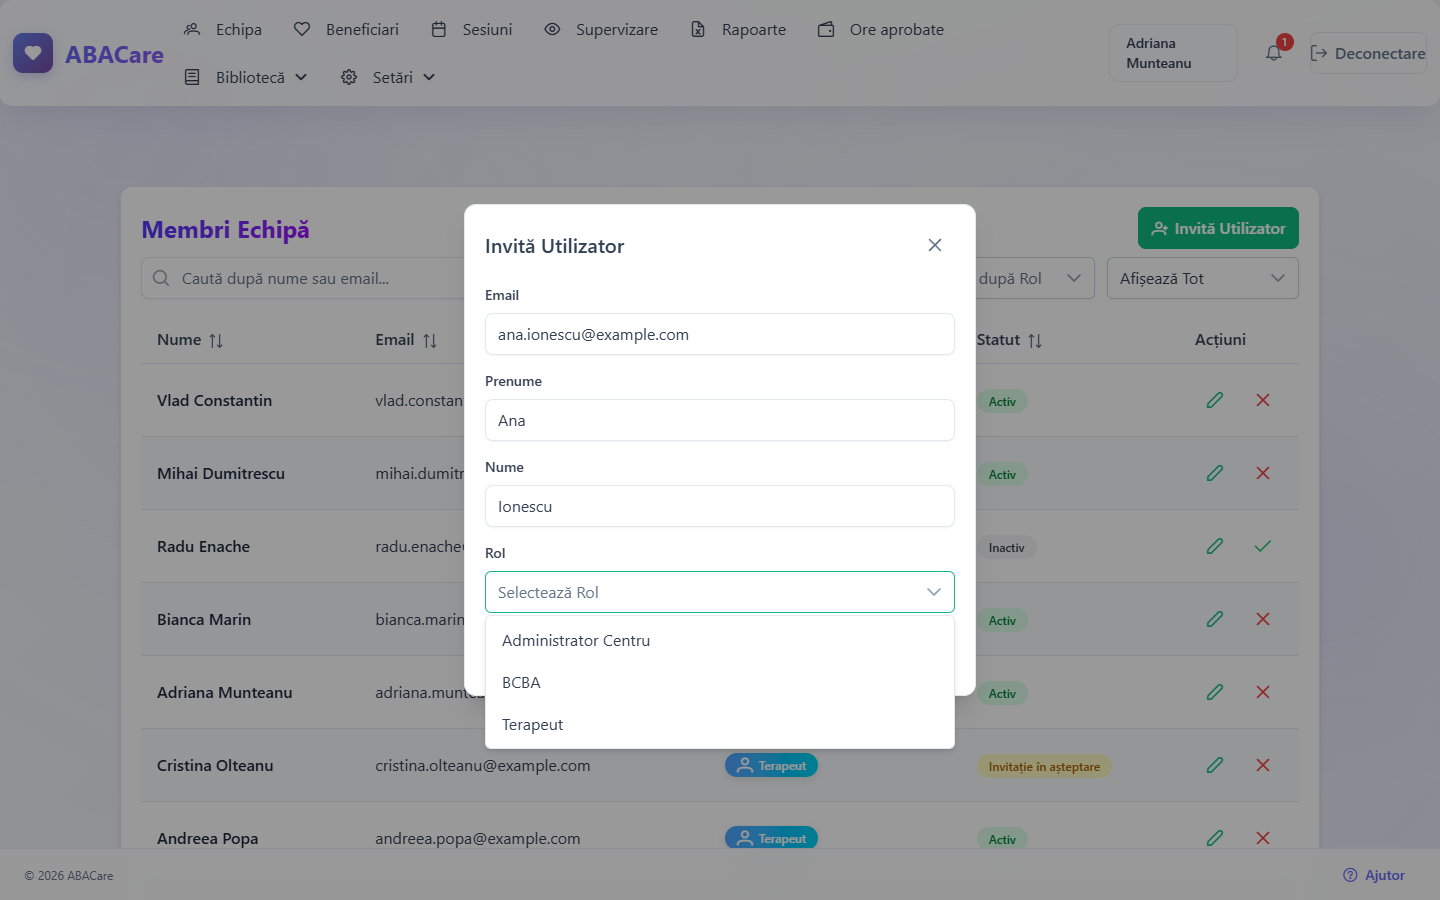Navigate to Sesiuni
The image size is (1440, 900).
pyautogui.click(x=472, y=29)
